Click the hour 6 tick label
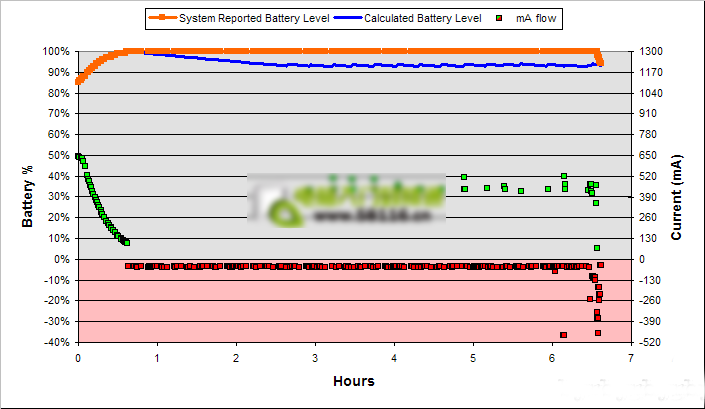The image size is (705, 409). tap(552, 358)
